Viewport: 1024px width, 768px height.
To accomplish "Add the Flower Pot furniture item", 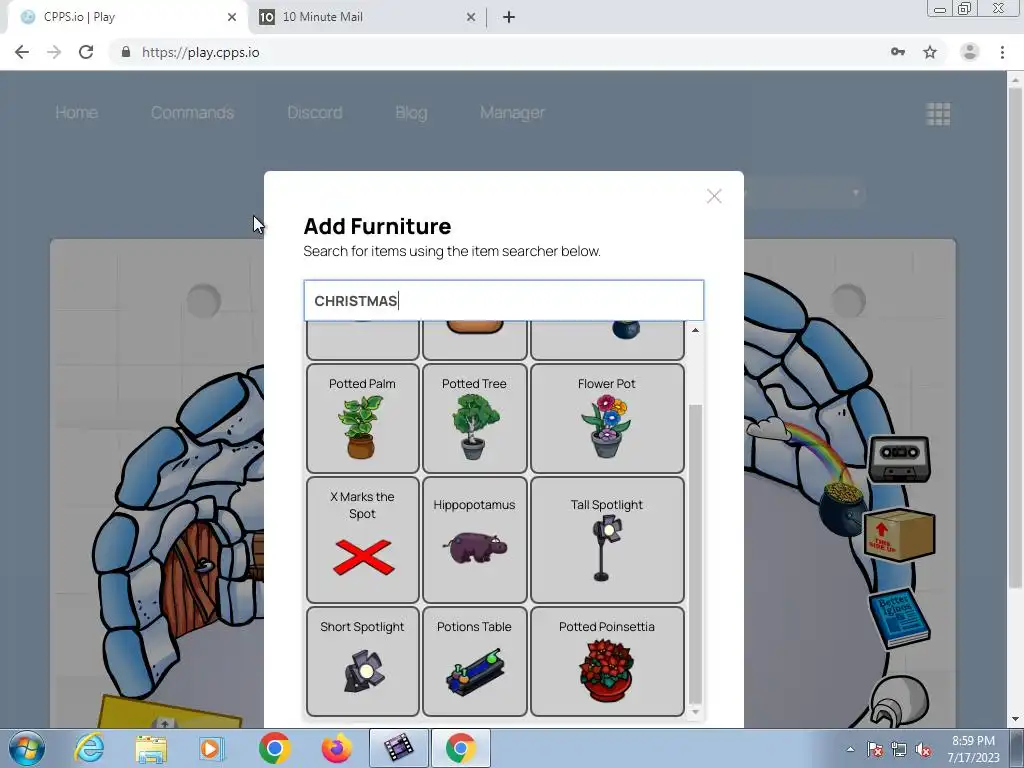I will click(x=607, y=419).
